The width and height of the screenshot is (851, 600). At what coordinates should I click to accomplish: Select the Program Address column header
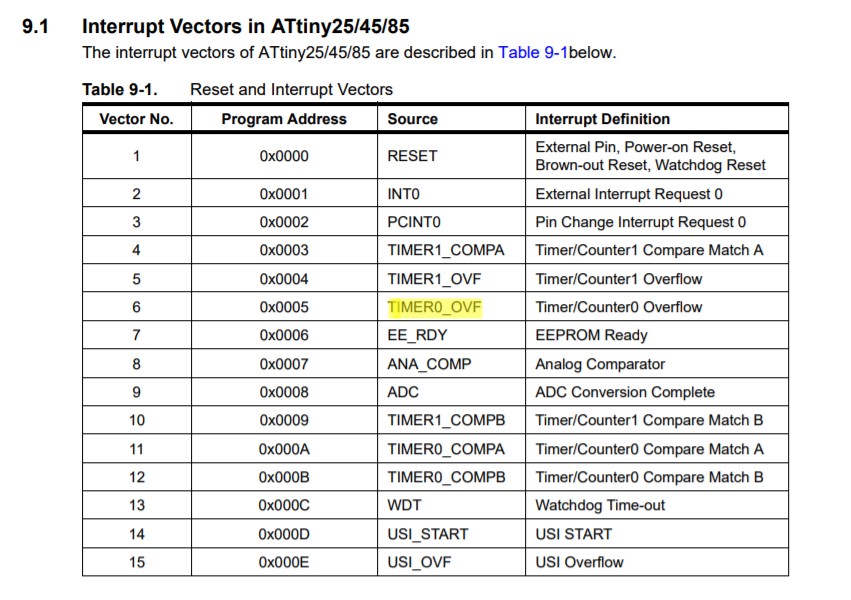[284, 119]
